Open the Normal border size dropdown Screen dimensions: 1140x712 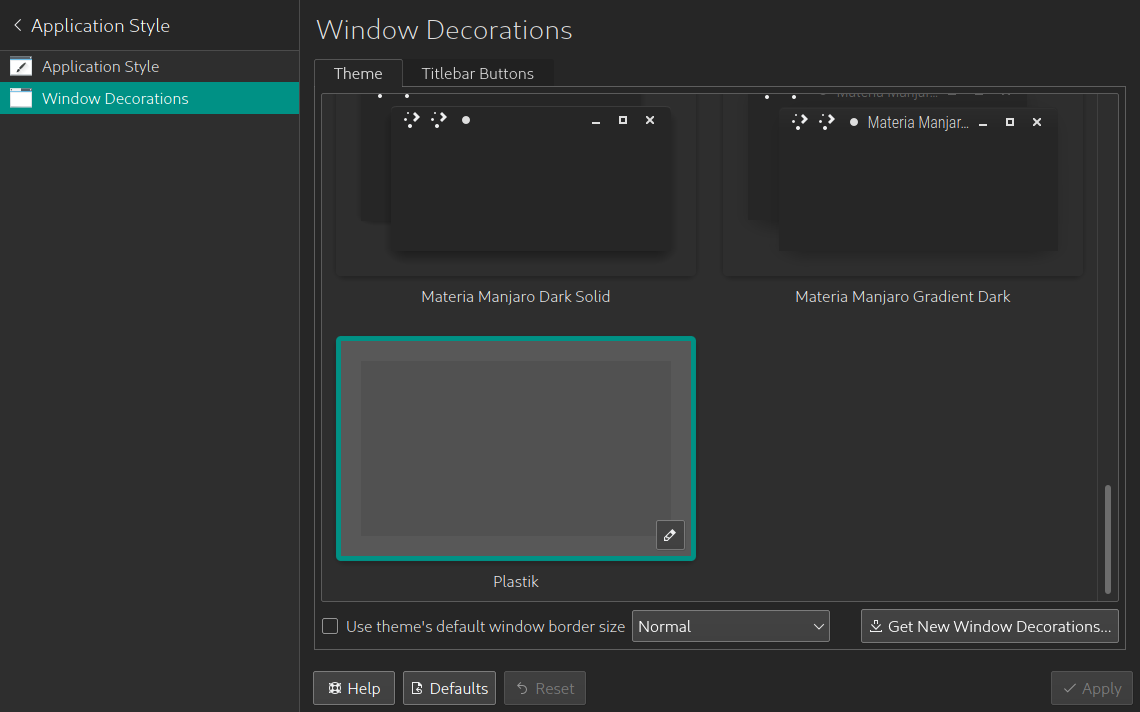731,626
